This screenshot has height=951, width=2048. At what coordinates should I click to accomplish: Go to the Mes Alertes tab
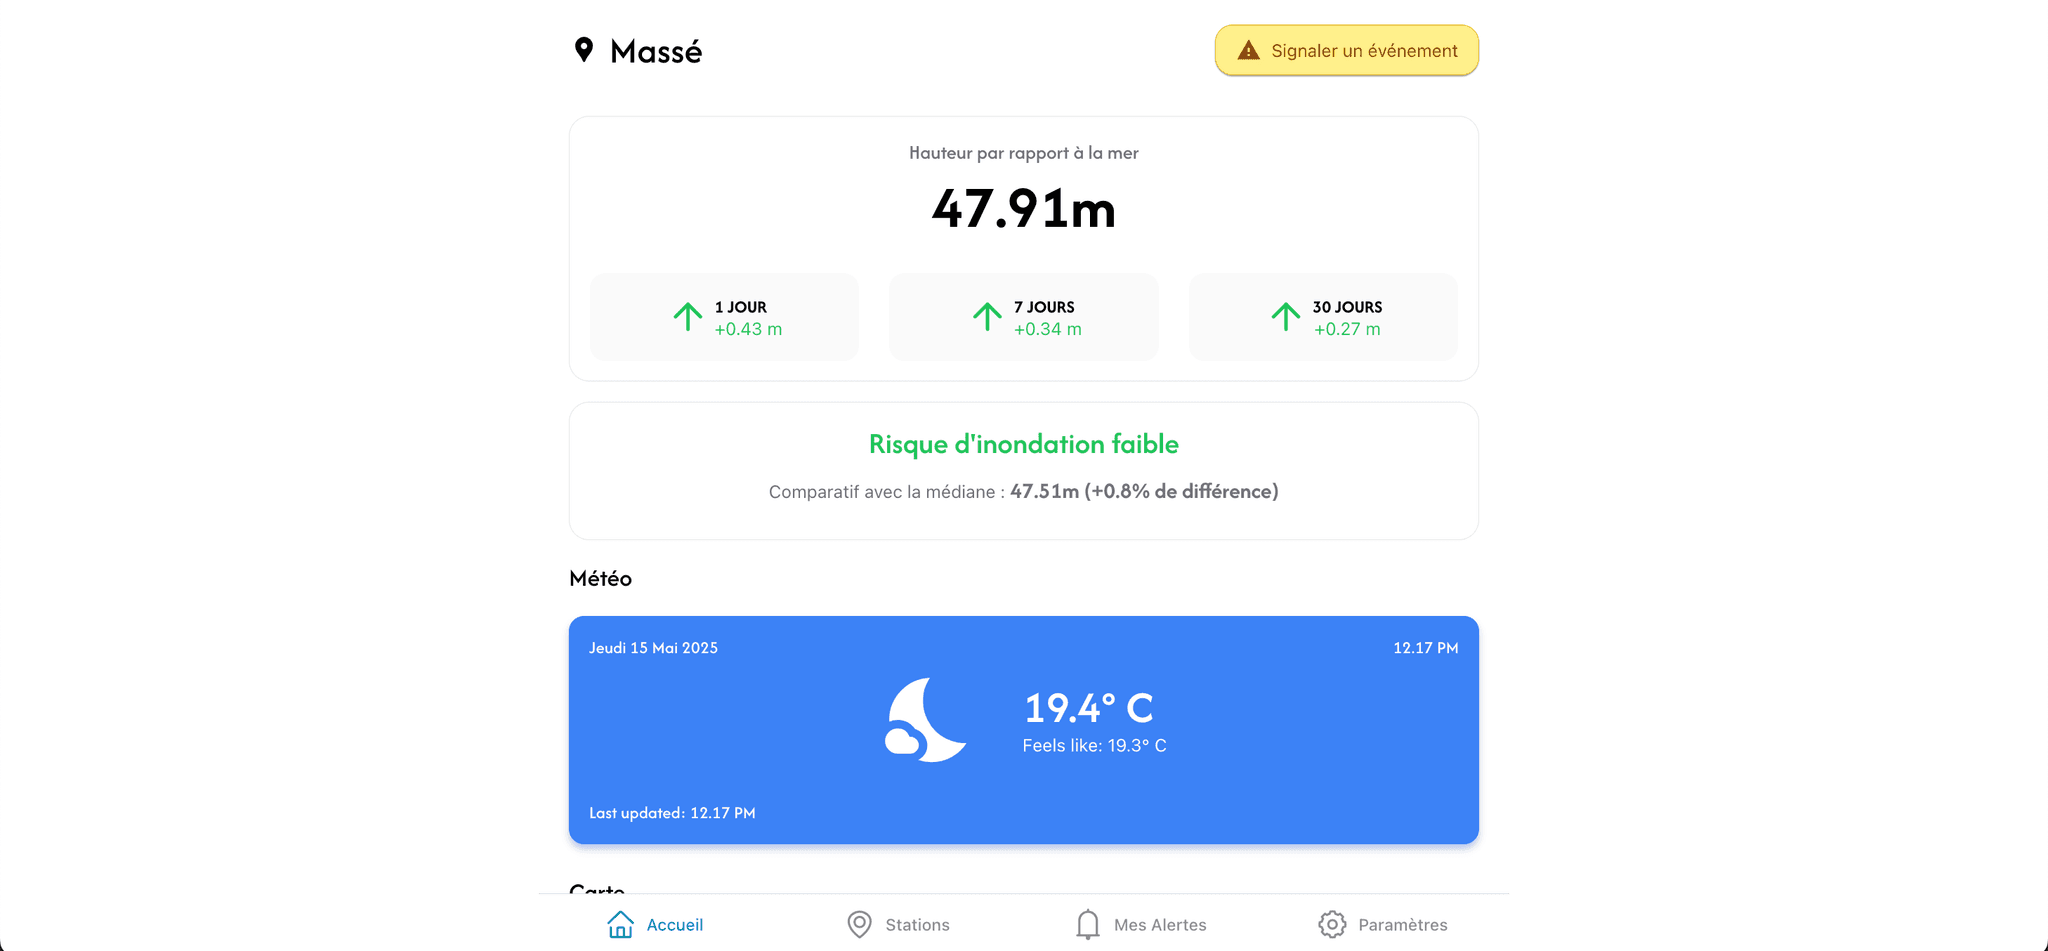coord(1141,924)
